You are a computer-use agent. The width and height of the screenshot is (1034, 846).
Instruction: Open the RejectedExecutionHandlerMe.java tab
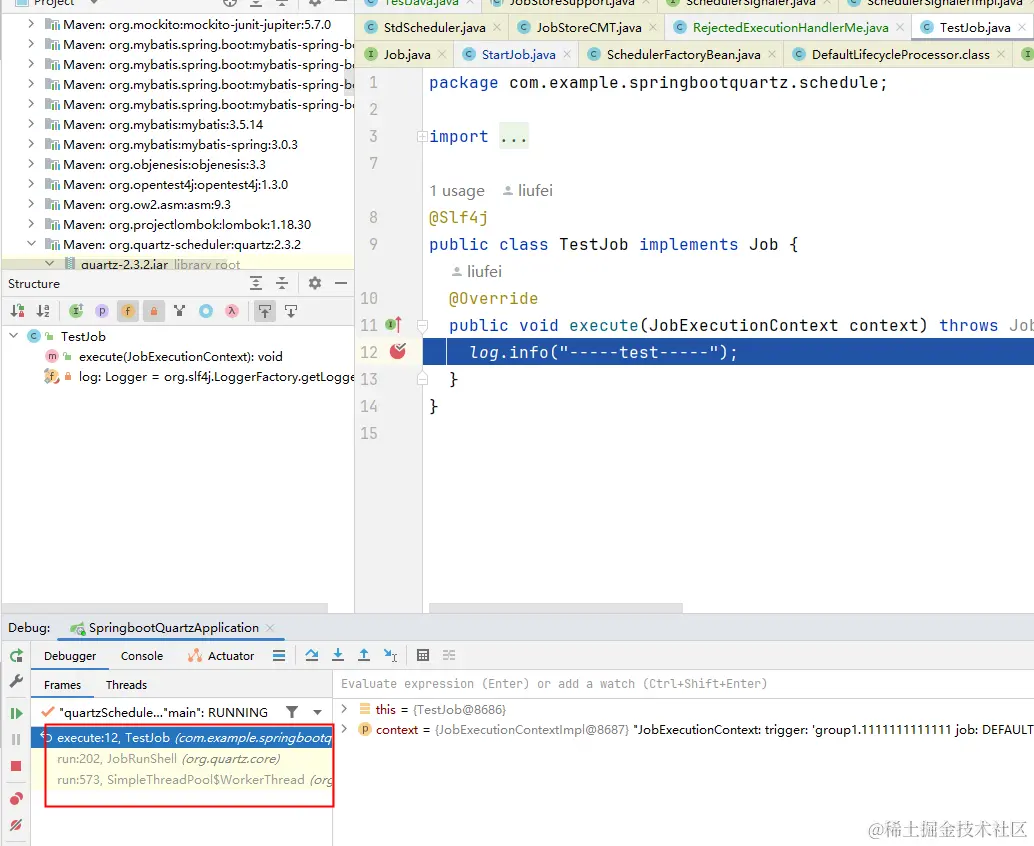point(790,28)
